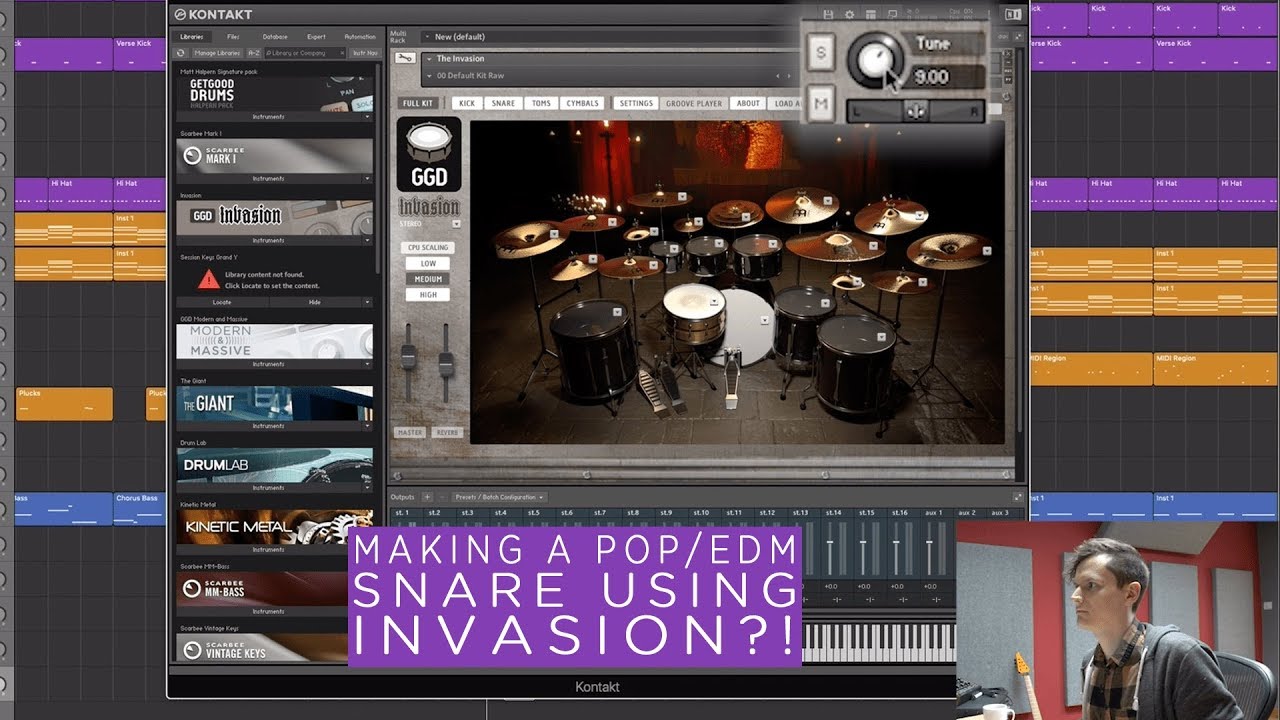The image size is (1280, 720).
Task: Toggle the Mute M button in zoomed inset
Action: [x=820, y=103]
